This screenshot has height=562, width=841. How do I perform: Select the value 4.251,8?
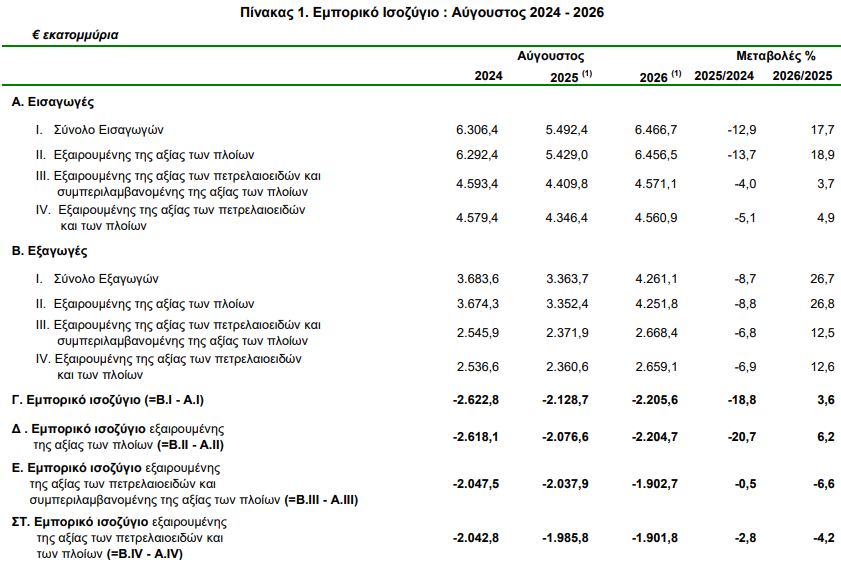(x=656, y=304)
